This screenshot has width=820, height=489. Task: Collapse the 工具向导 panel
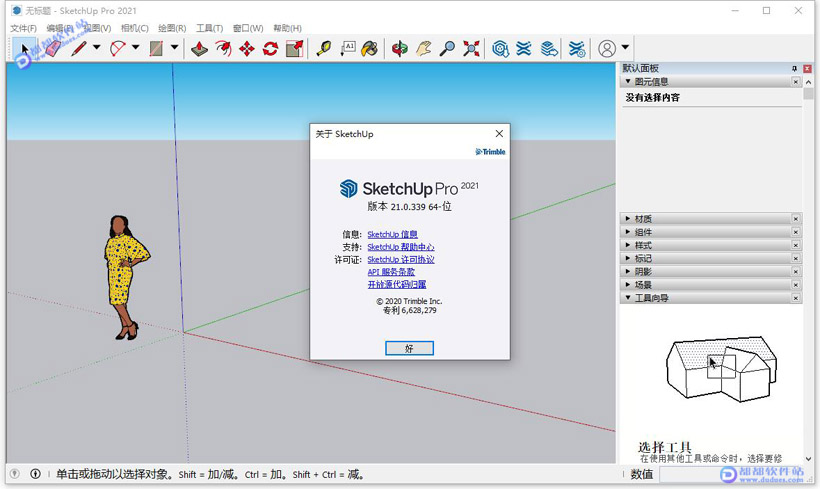coord(628,298)
